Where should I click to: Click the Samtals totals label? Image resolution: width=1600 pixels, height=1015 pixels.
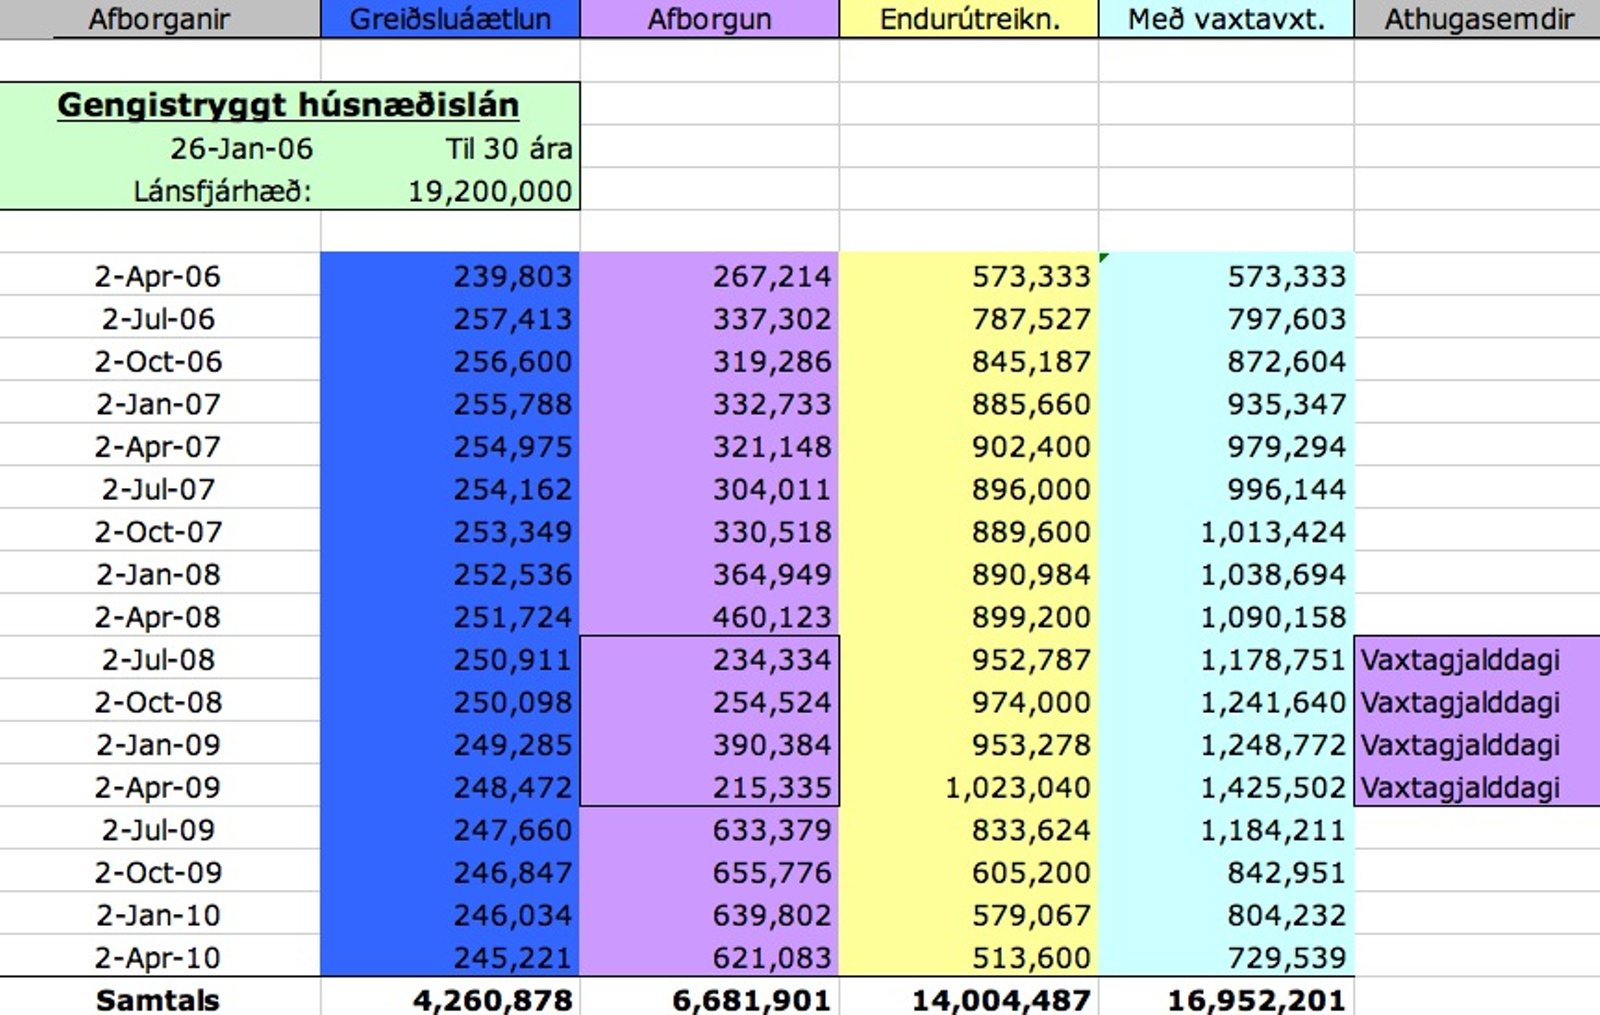[x=158, y=999]
